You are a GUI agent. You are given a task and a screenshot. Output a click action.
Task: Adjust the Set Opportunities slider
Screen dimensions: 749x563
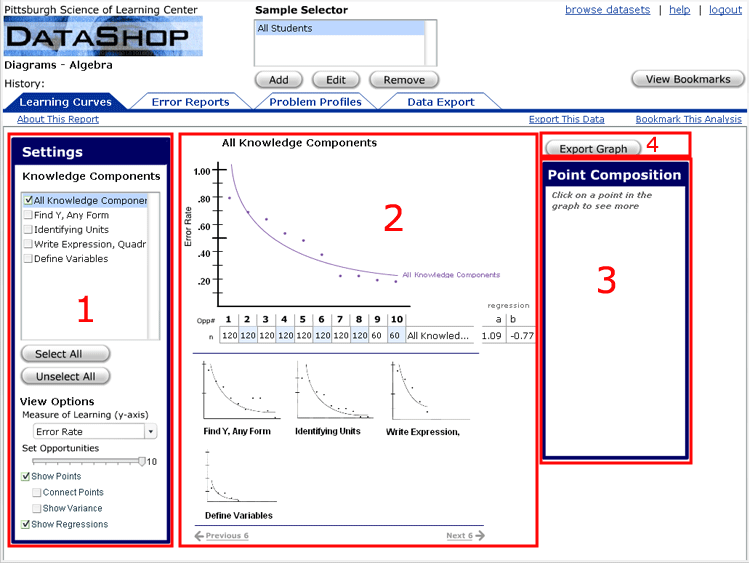point(139,461)
